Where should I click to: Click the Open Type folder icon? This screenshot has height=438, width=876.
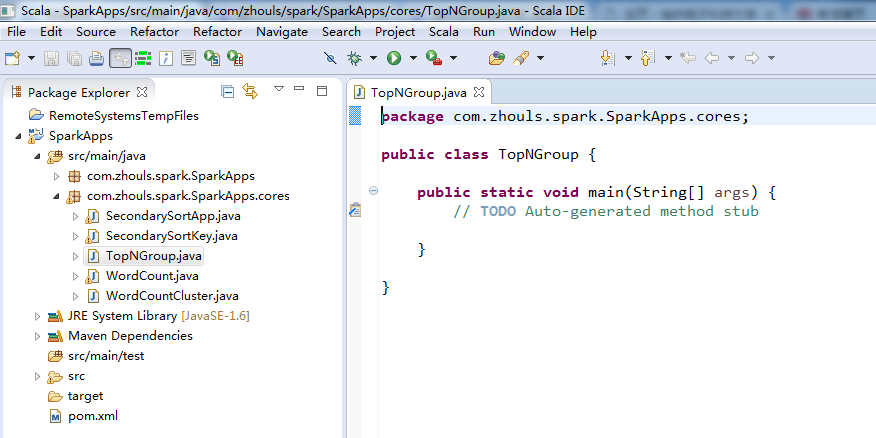pos(497,58)
